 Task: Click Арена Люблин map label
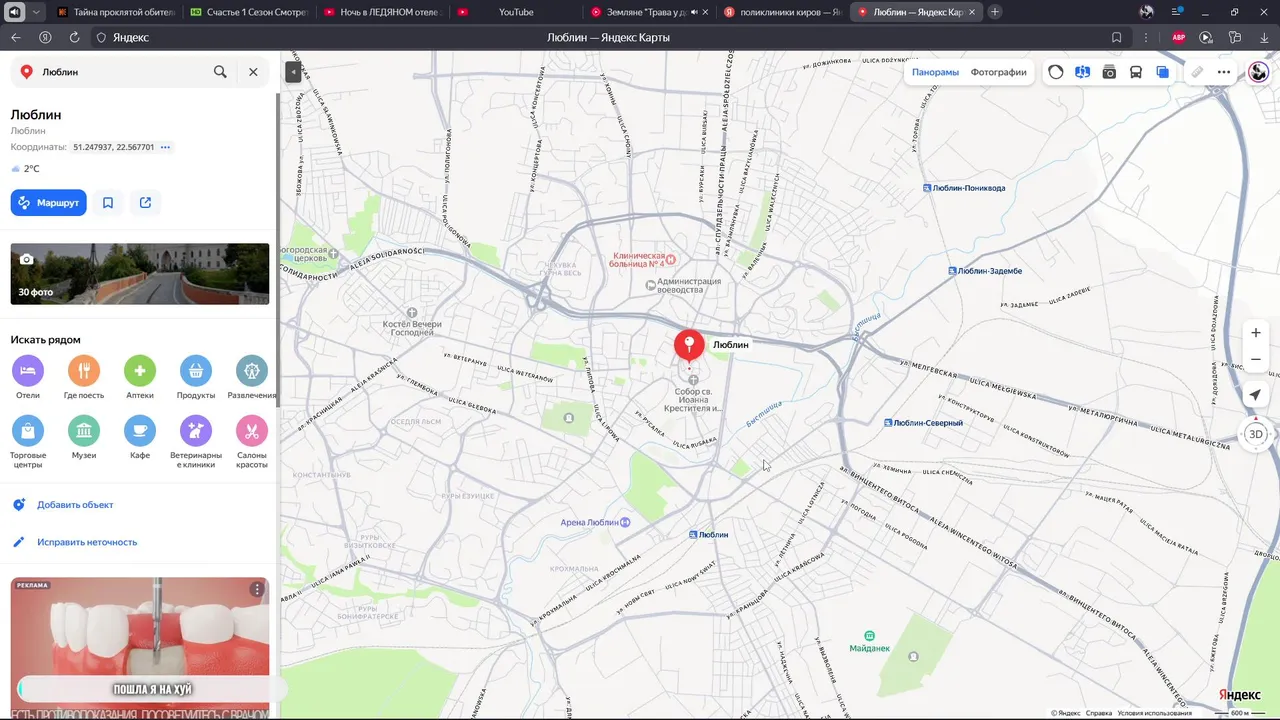595,522
